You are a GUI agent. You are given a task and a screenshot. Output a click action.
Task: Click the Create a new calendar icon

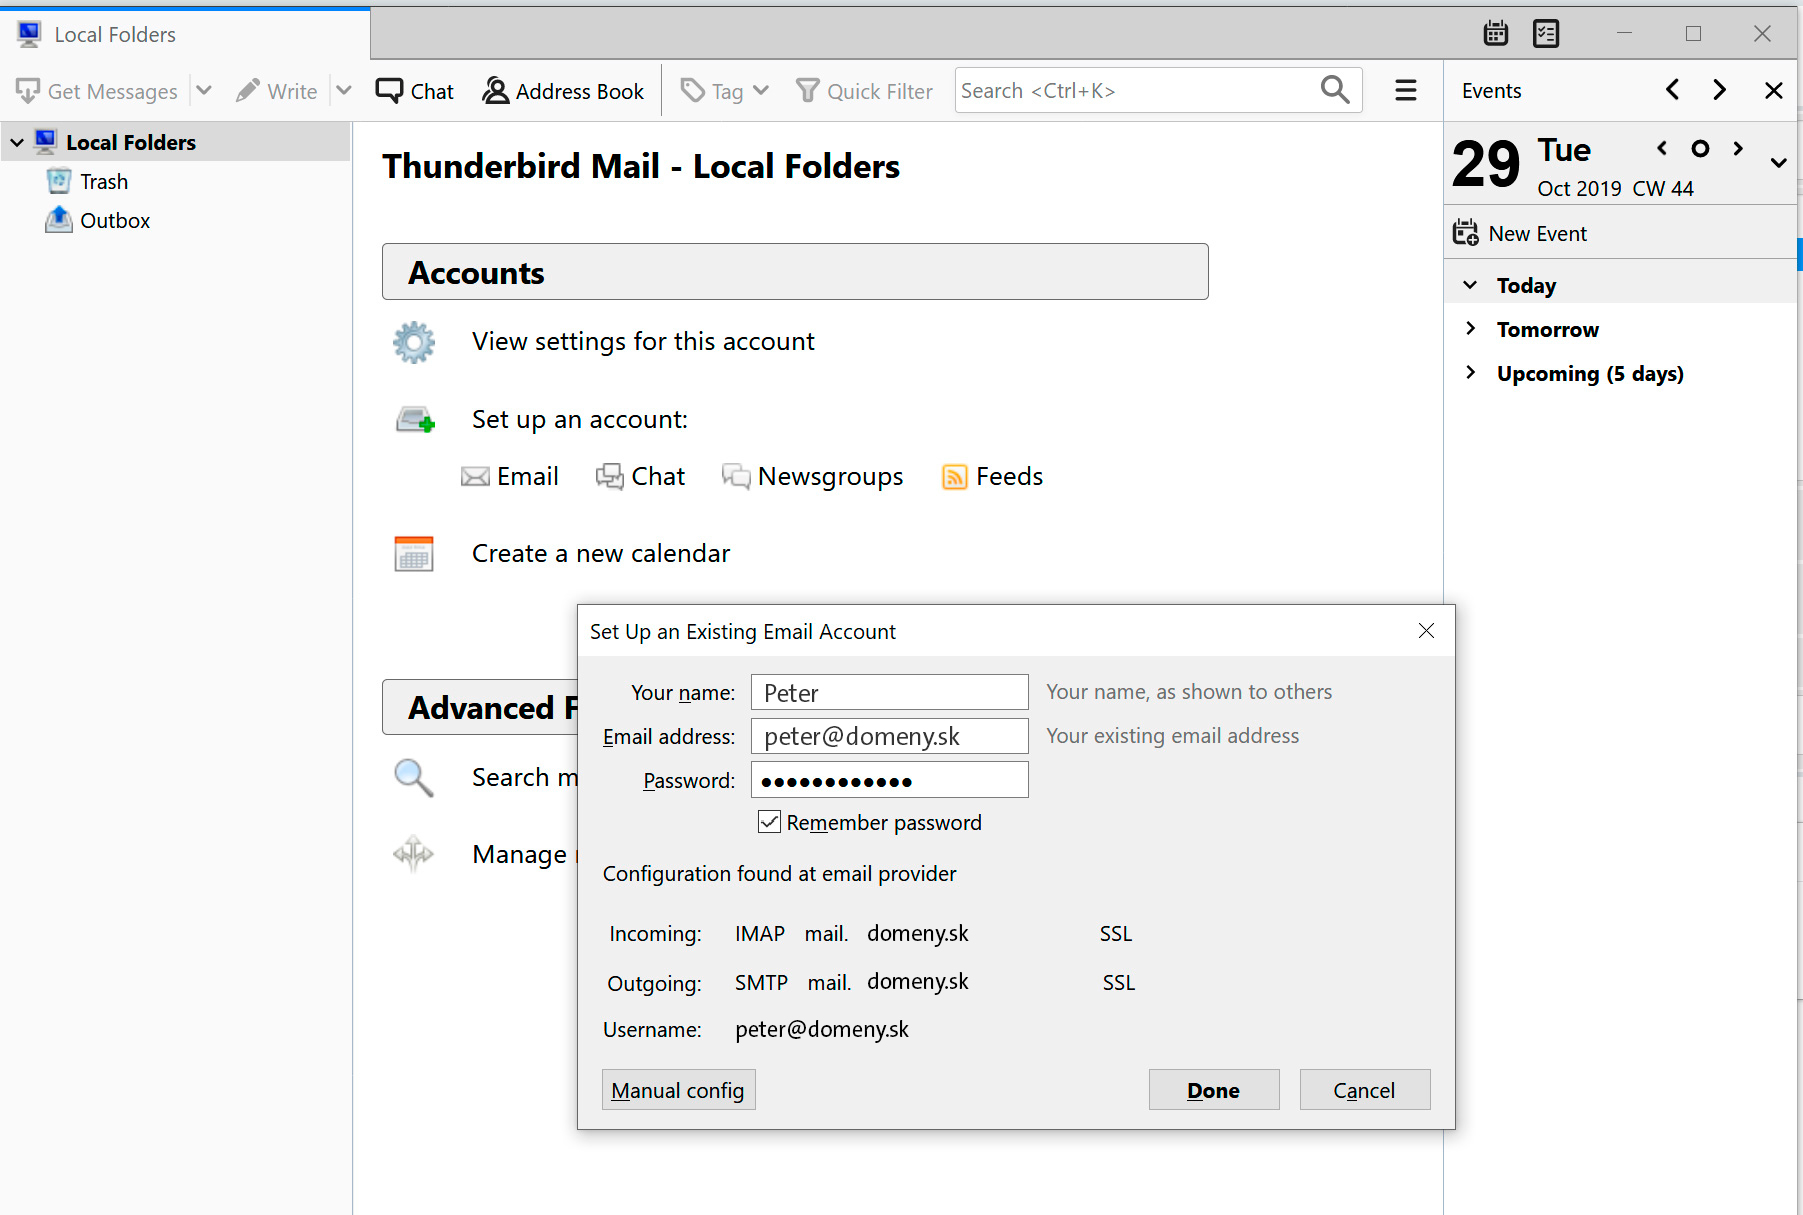click(x=414, y=554)
